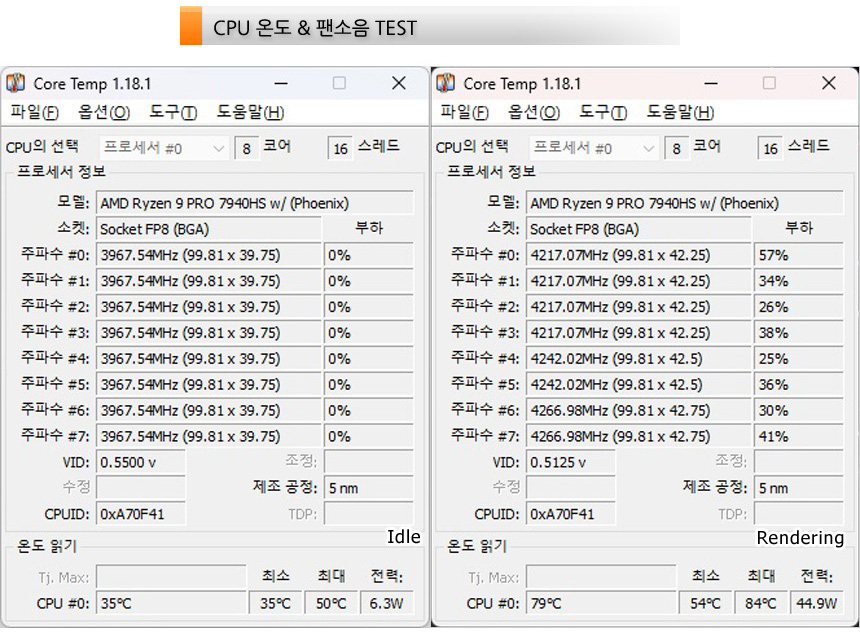This screenshot has width=860, height=633.
Task: Click the 제조 공정 5 nm field in the Rendering window
Action: point(799,488)
